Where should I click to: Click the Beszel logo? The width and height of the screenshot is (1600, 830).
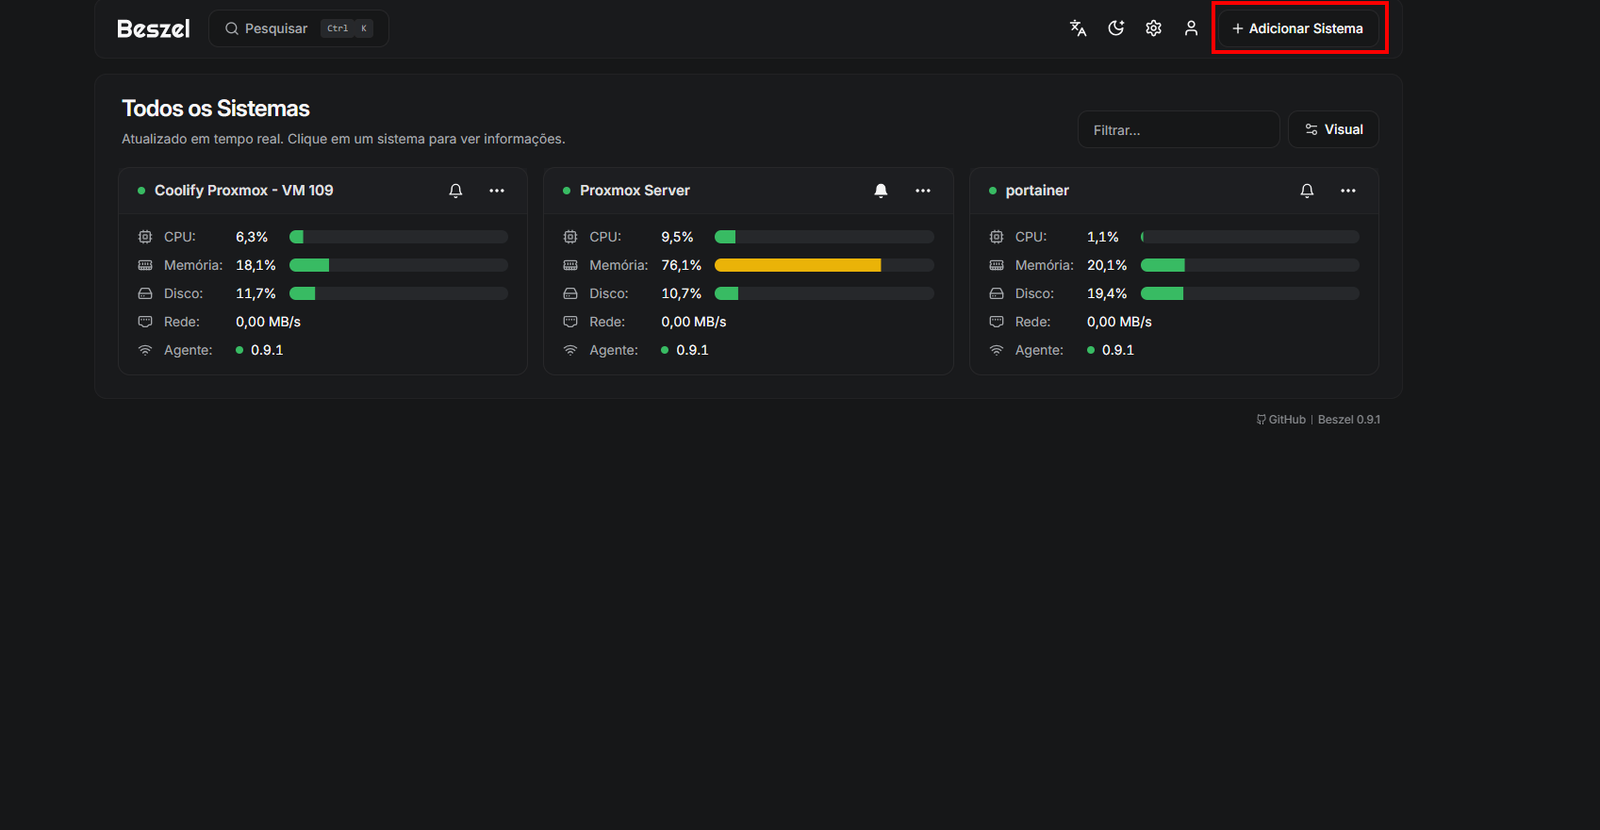coord(153,29)
